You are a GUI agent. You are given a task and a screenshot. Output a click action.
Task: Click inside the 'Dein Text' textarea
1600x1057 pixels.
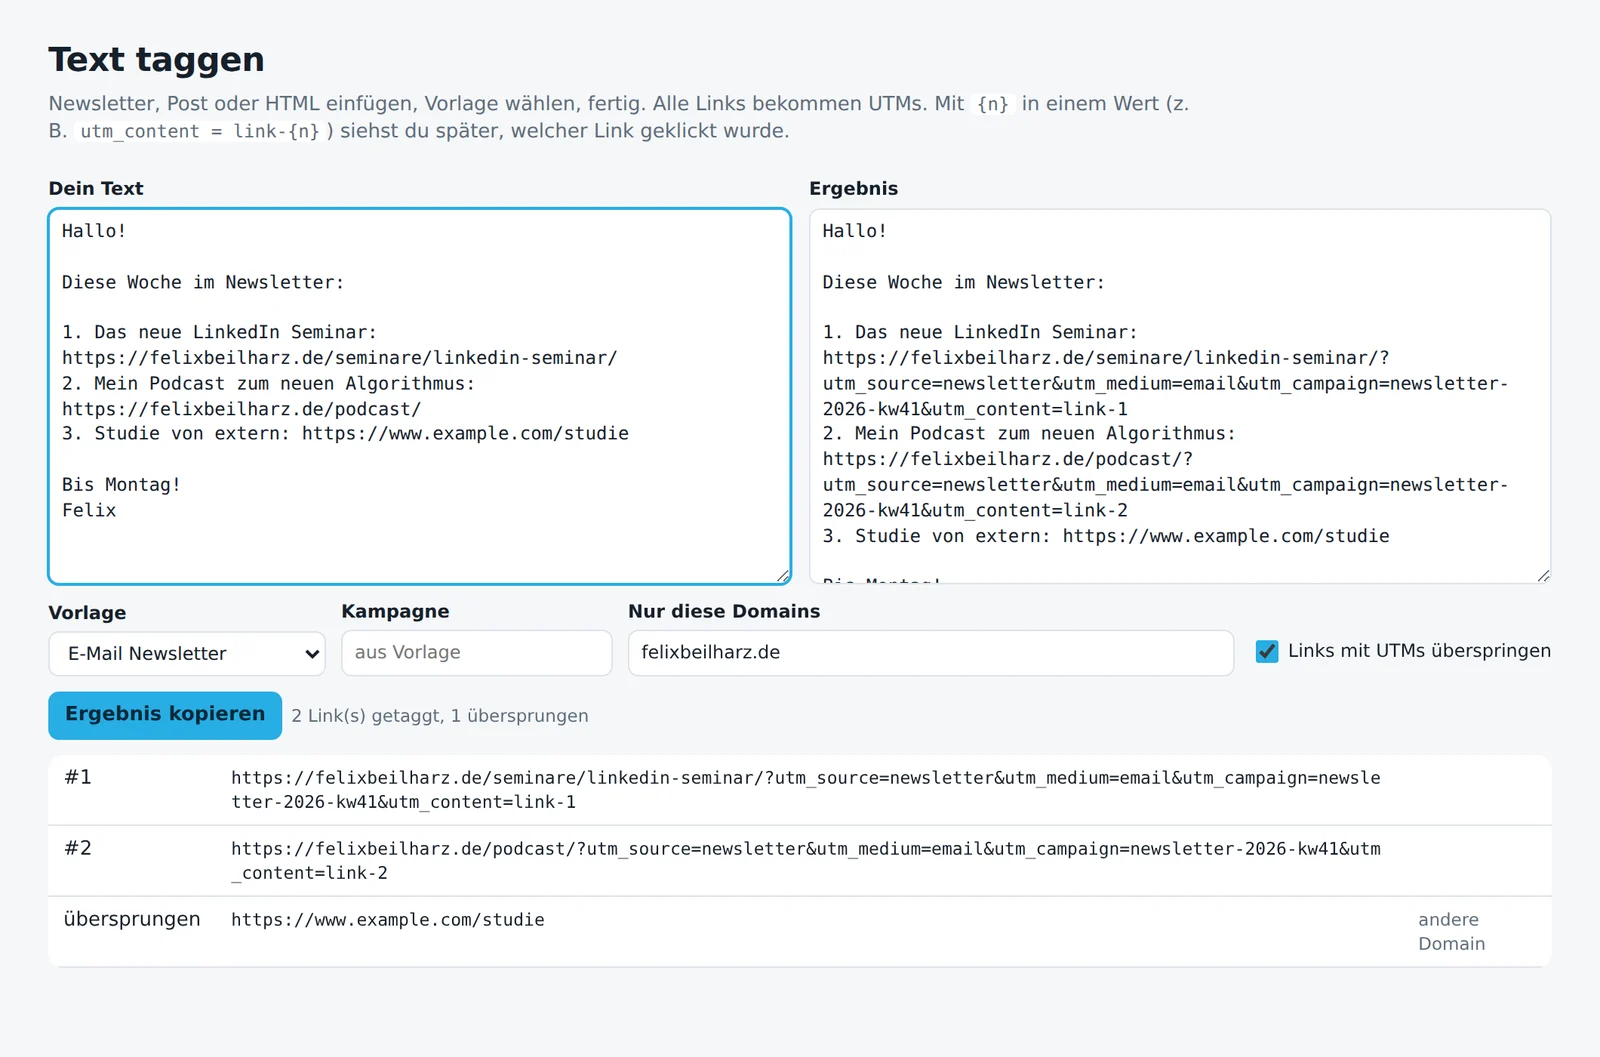click(420, 396)
